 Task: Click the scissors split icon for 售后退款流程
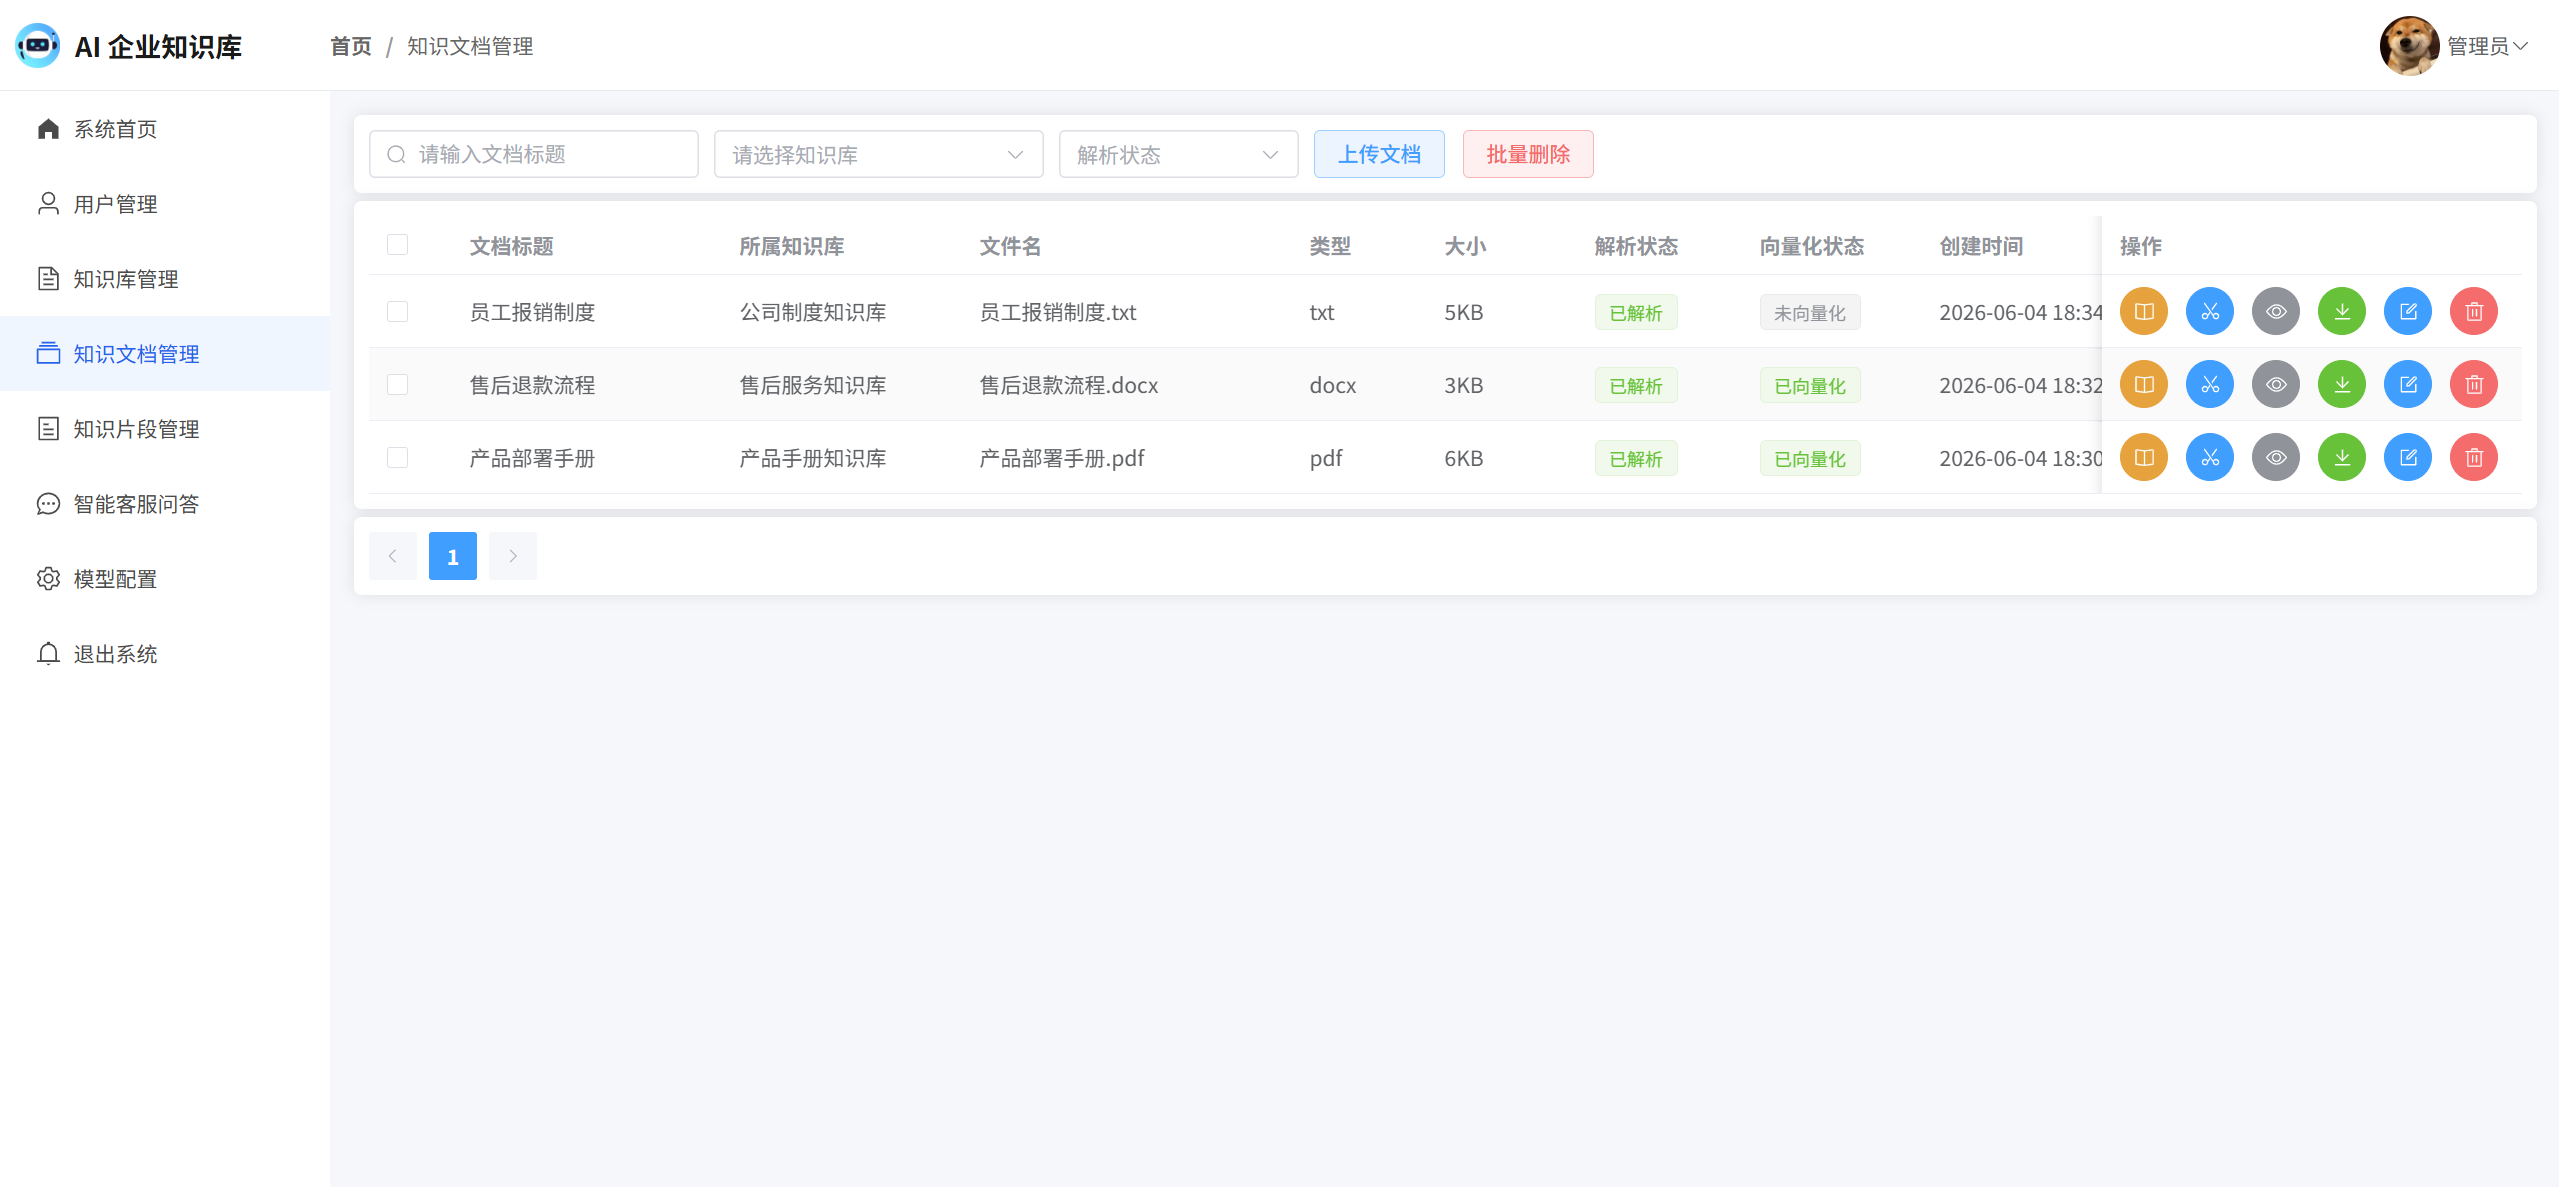[x=2209, y=385]
